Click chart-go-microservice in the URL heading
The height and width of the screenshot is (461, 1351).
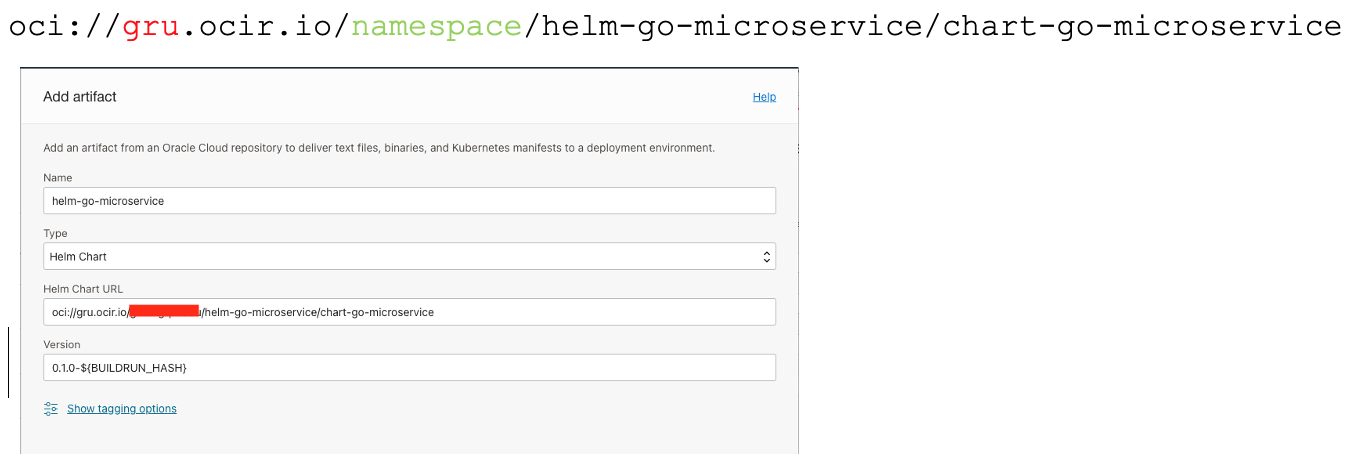pos(1142,26)
